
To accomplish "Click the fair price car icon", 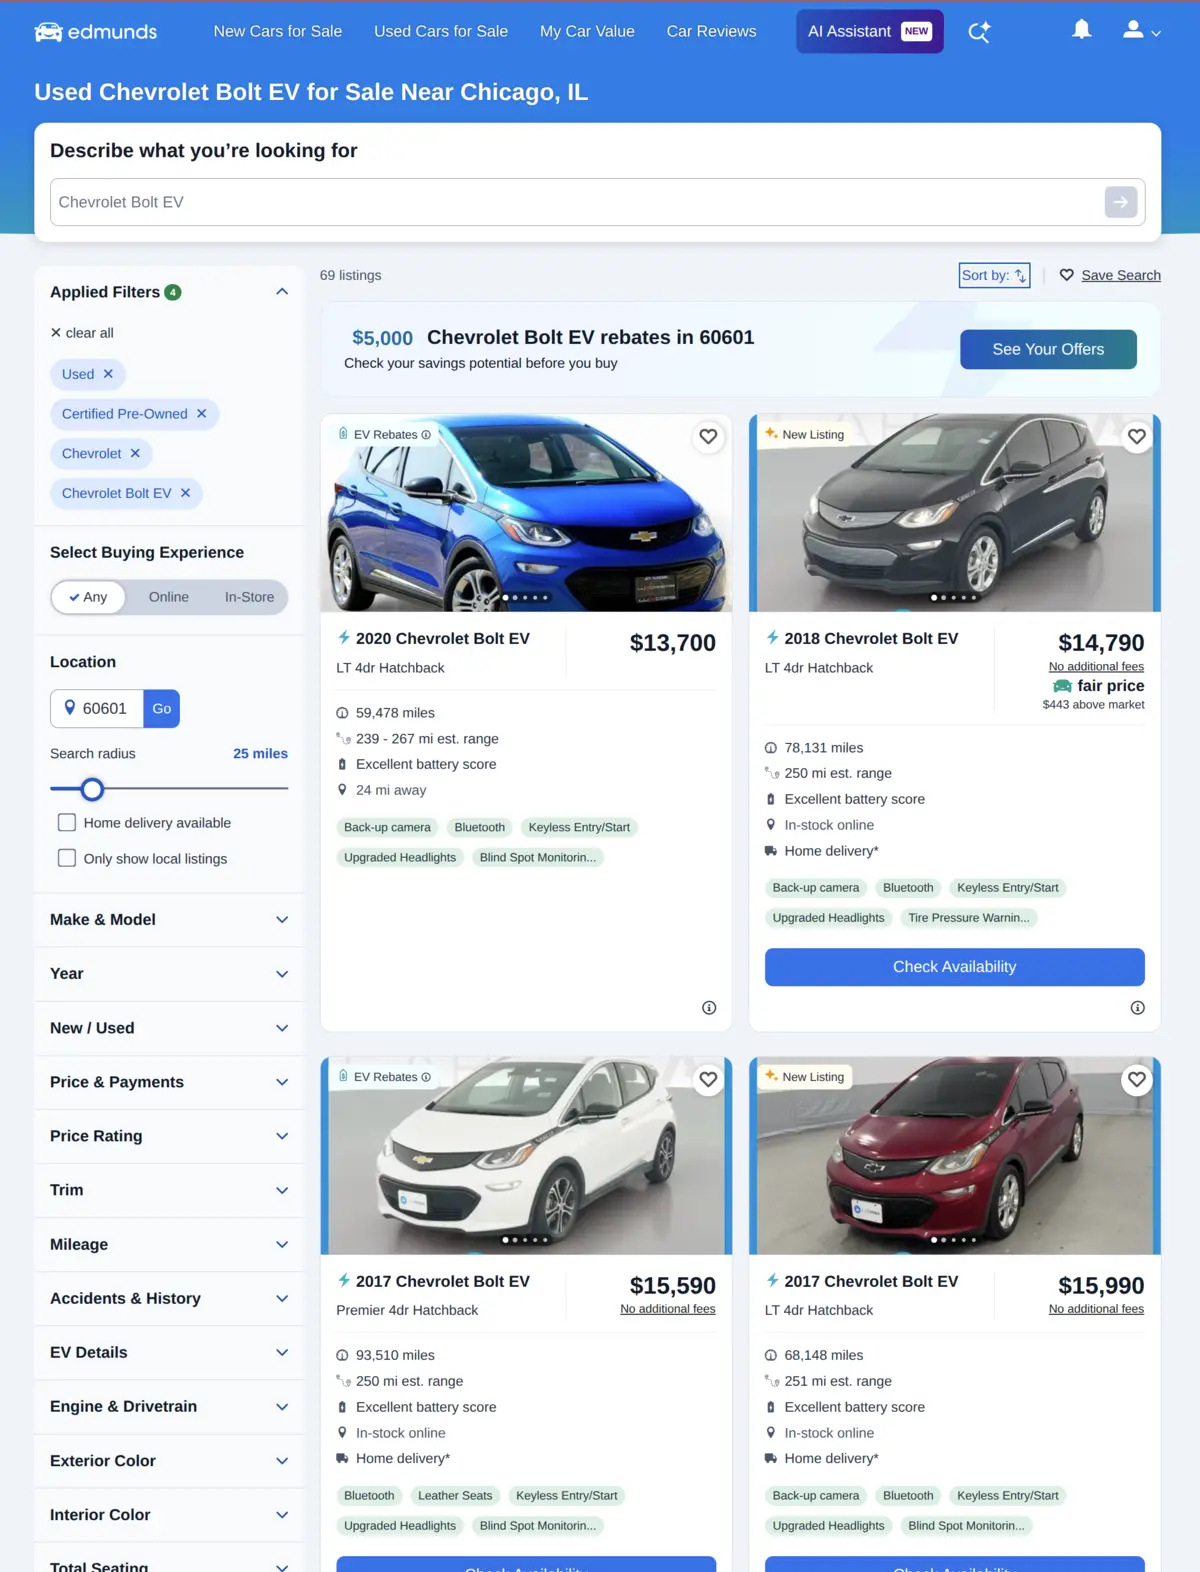I will coord(1062,686).
